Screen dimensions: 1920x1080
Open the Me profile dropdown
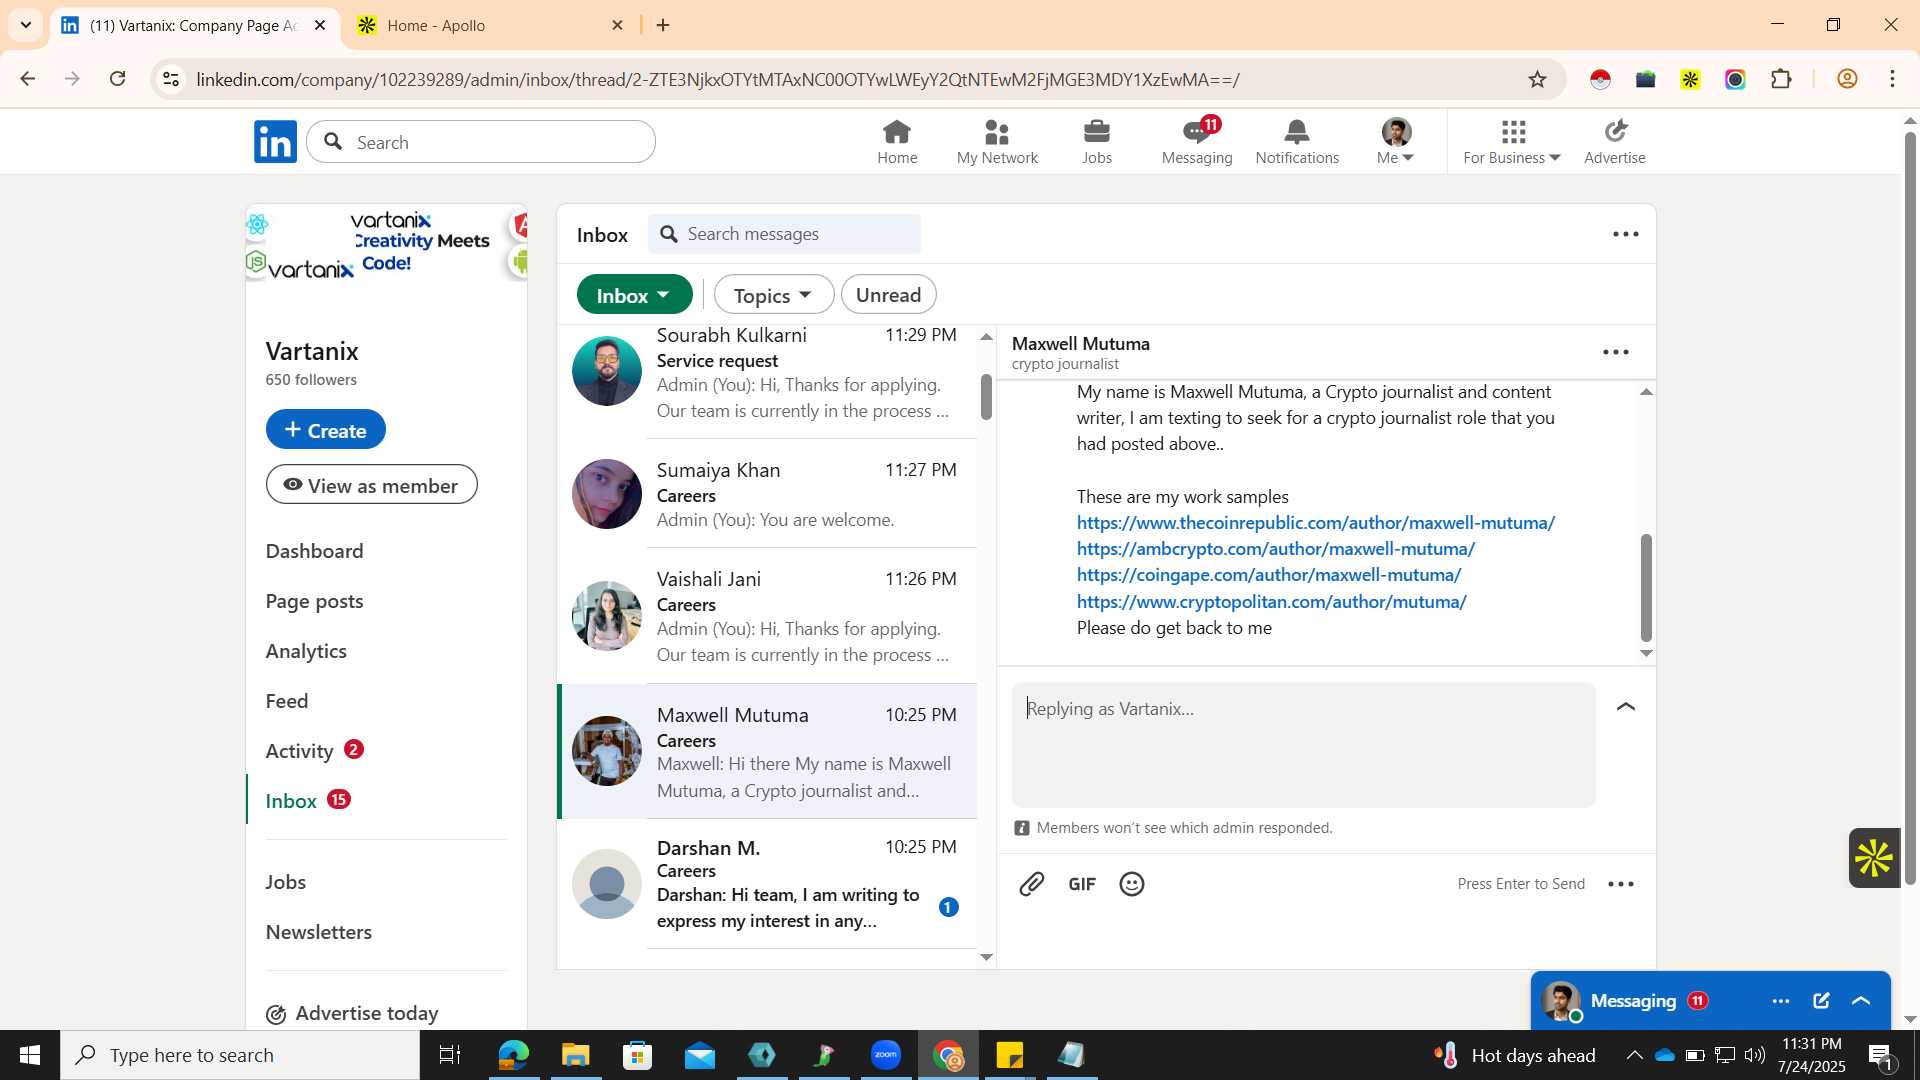coord(1396,142)
